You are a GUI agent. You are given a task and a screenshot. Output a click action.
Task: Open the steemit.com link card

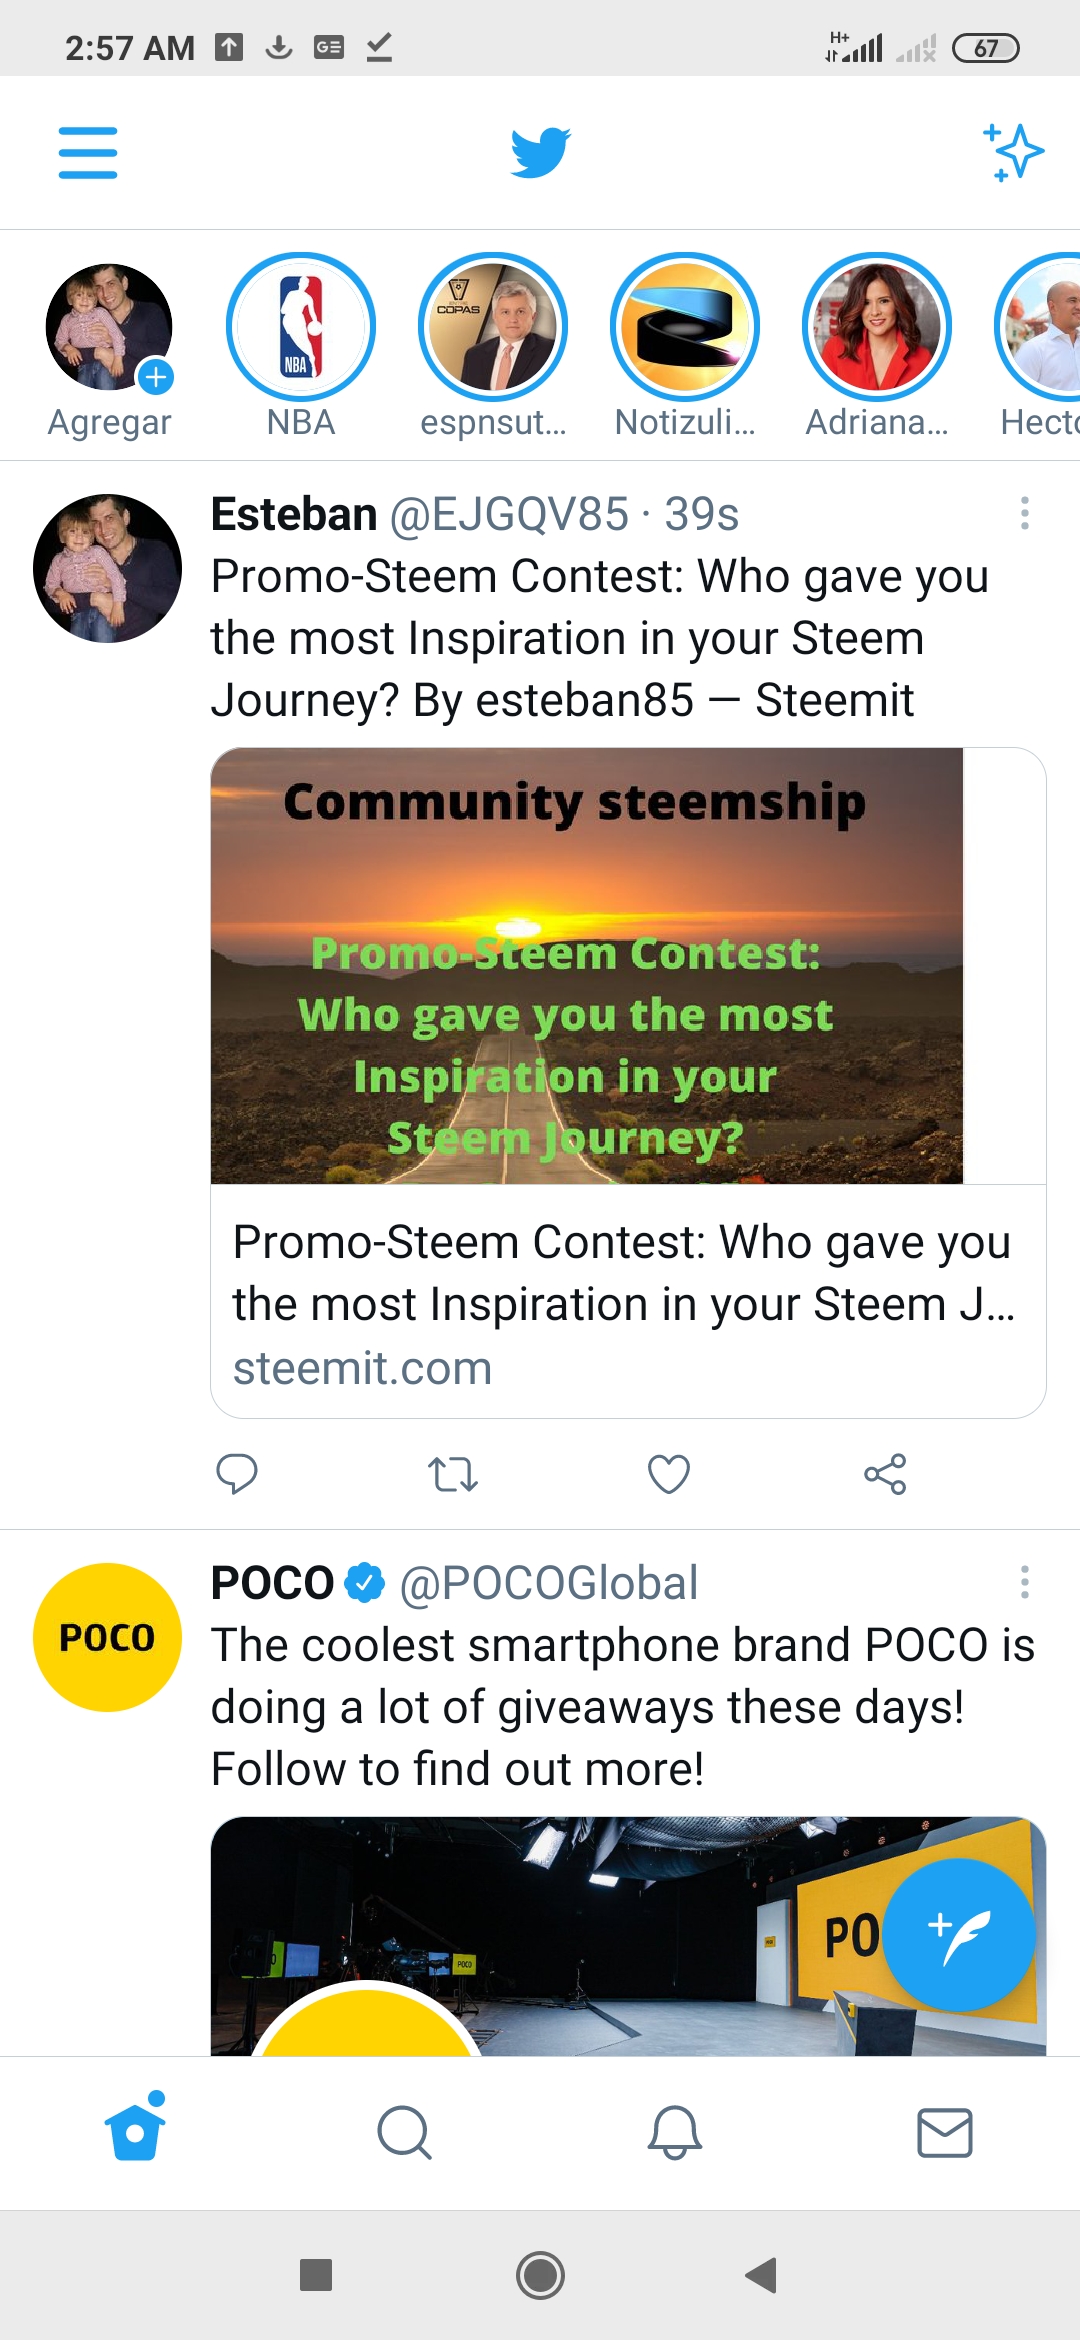click(628, 1083)
